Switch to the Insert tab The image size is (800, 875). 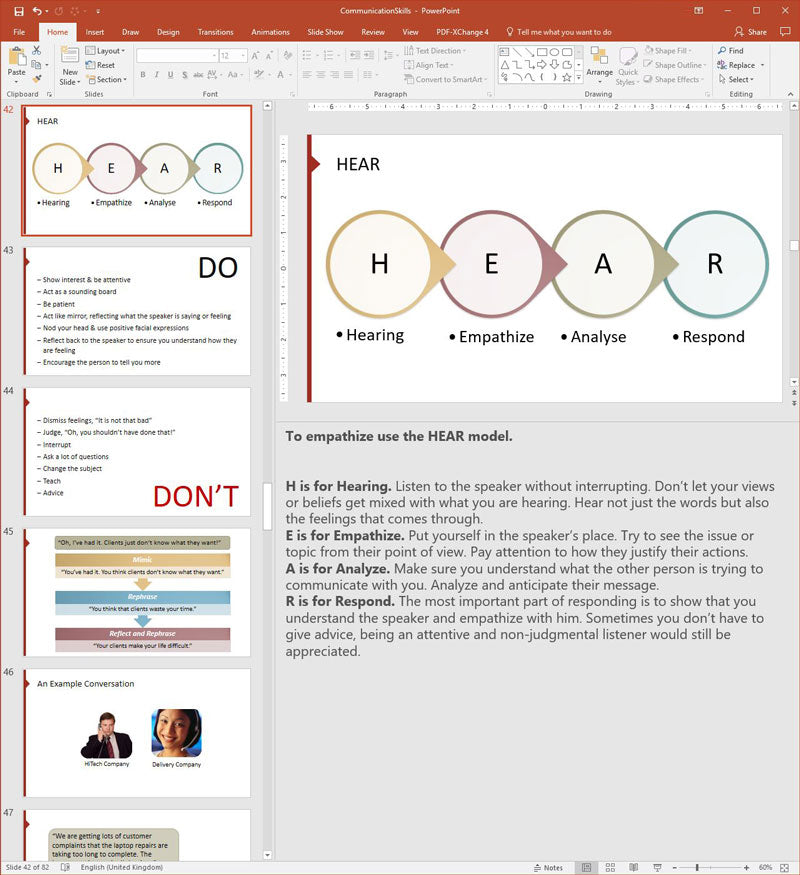coord(95,32)
